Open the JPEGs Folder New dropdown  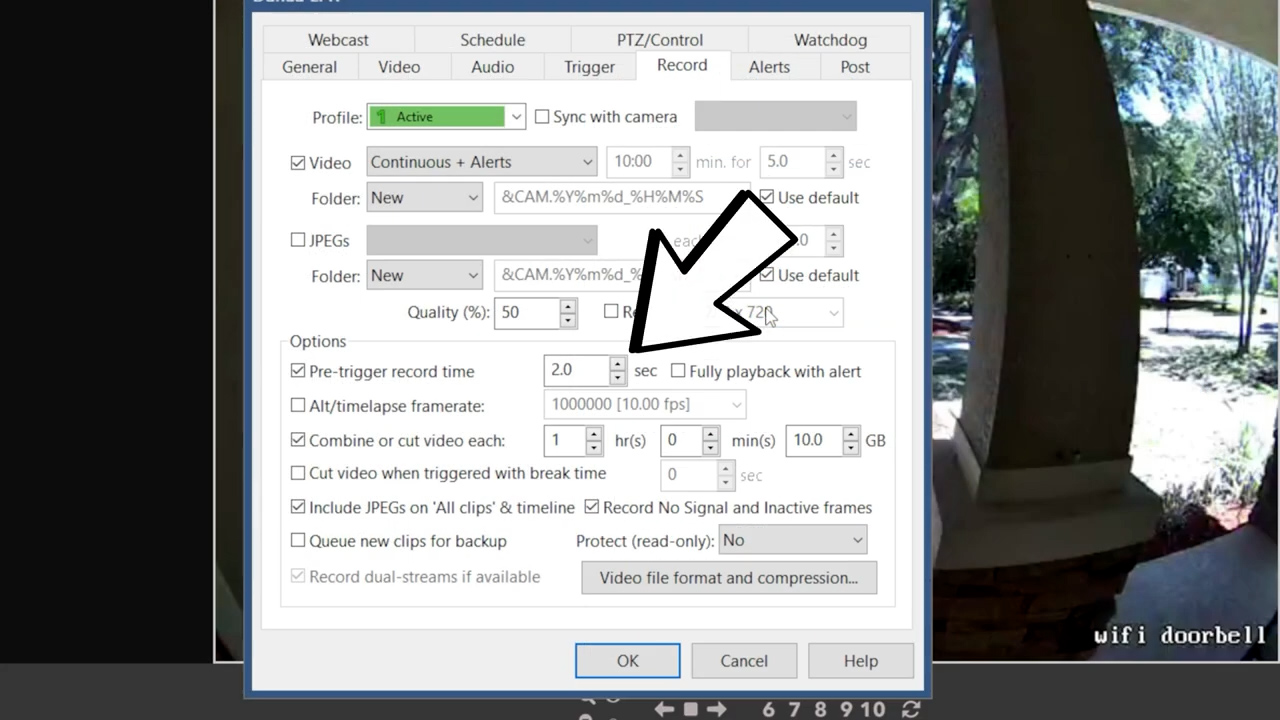[x=424, y=276]
